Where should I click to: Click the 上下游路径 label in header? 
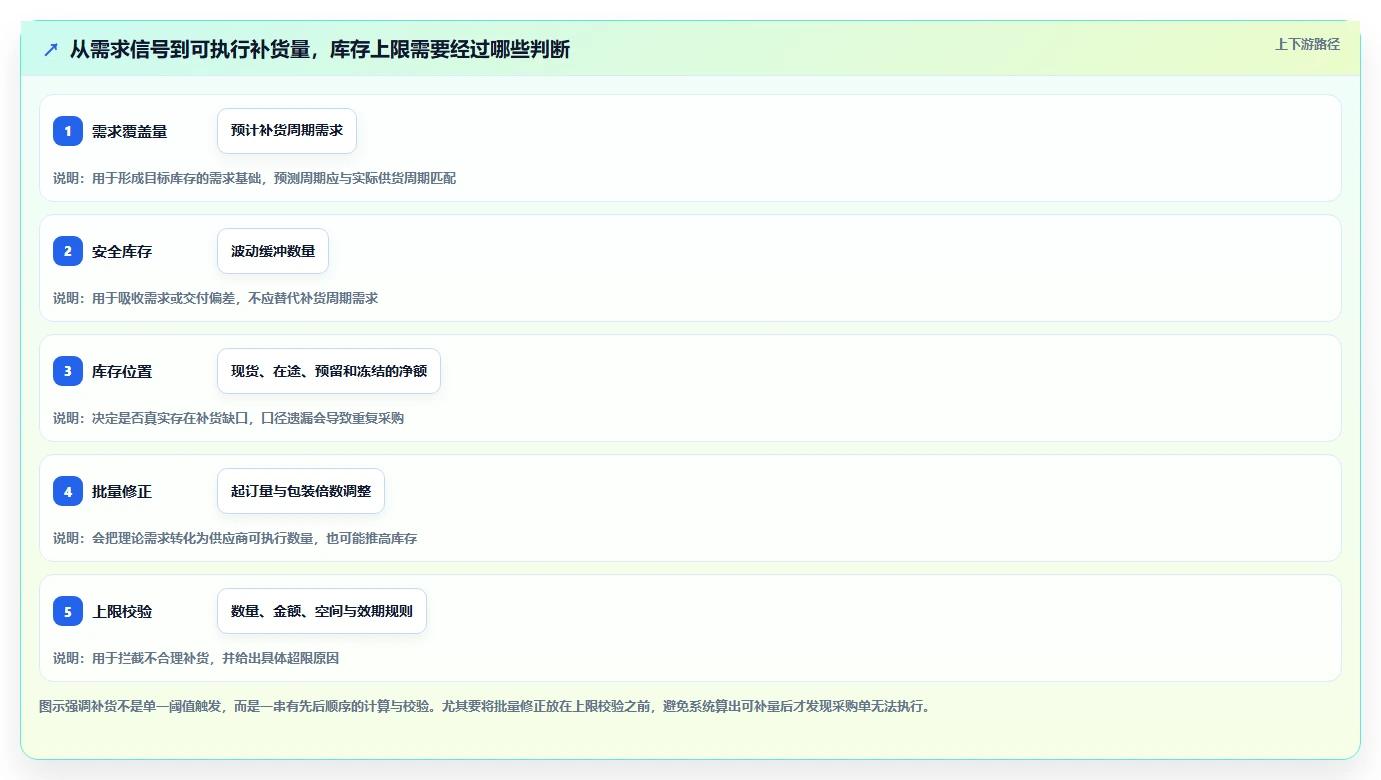click(x=1307, y=44)
